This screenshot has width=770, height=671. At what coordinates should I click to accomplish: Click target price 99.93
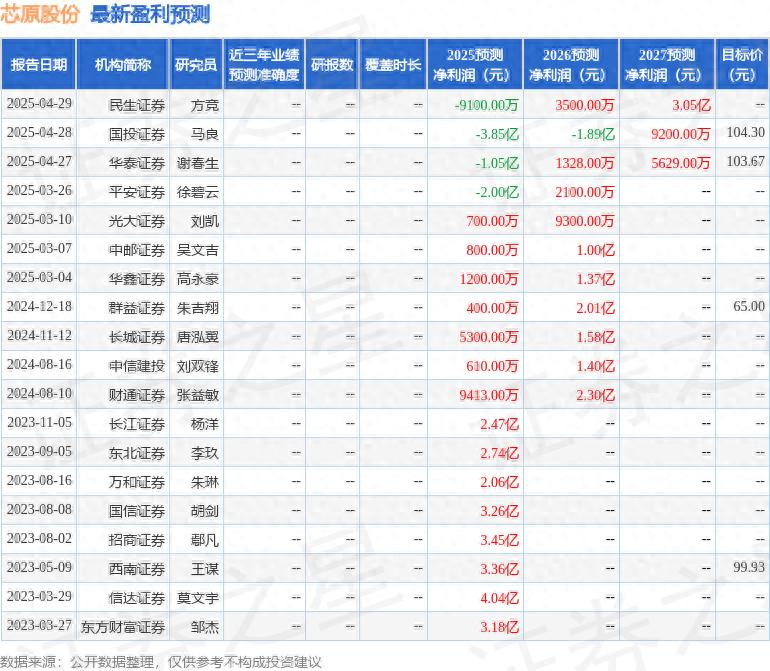point(749,567)
